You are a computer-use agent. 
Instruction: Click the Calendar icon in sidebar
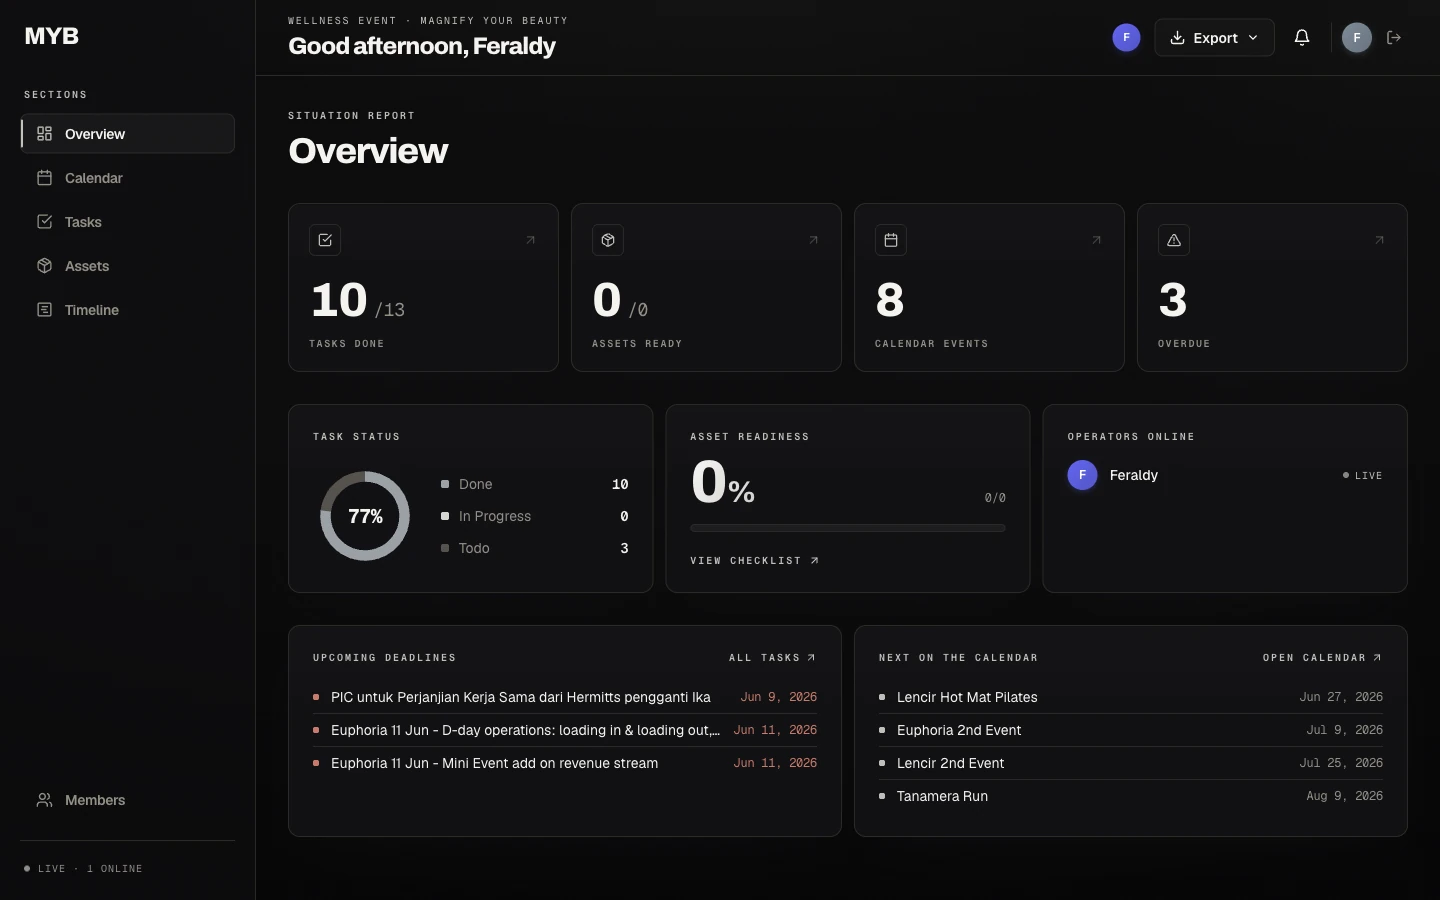click(x=44, y=178)
